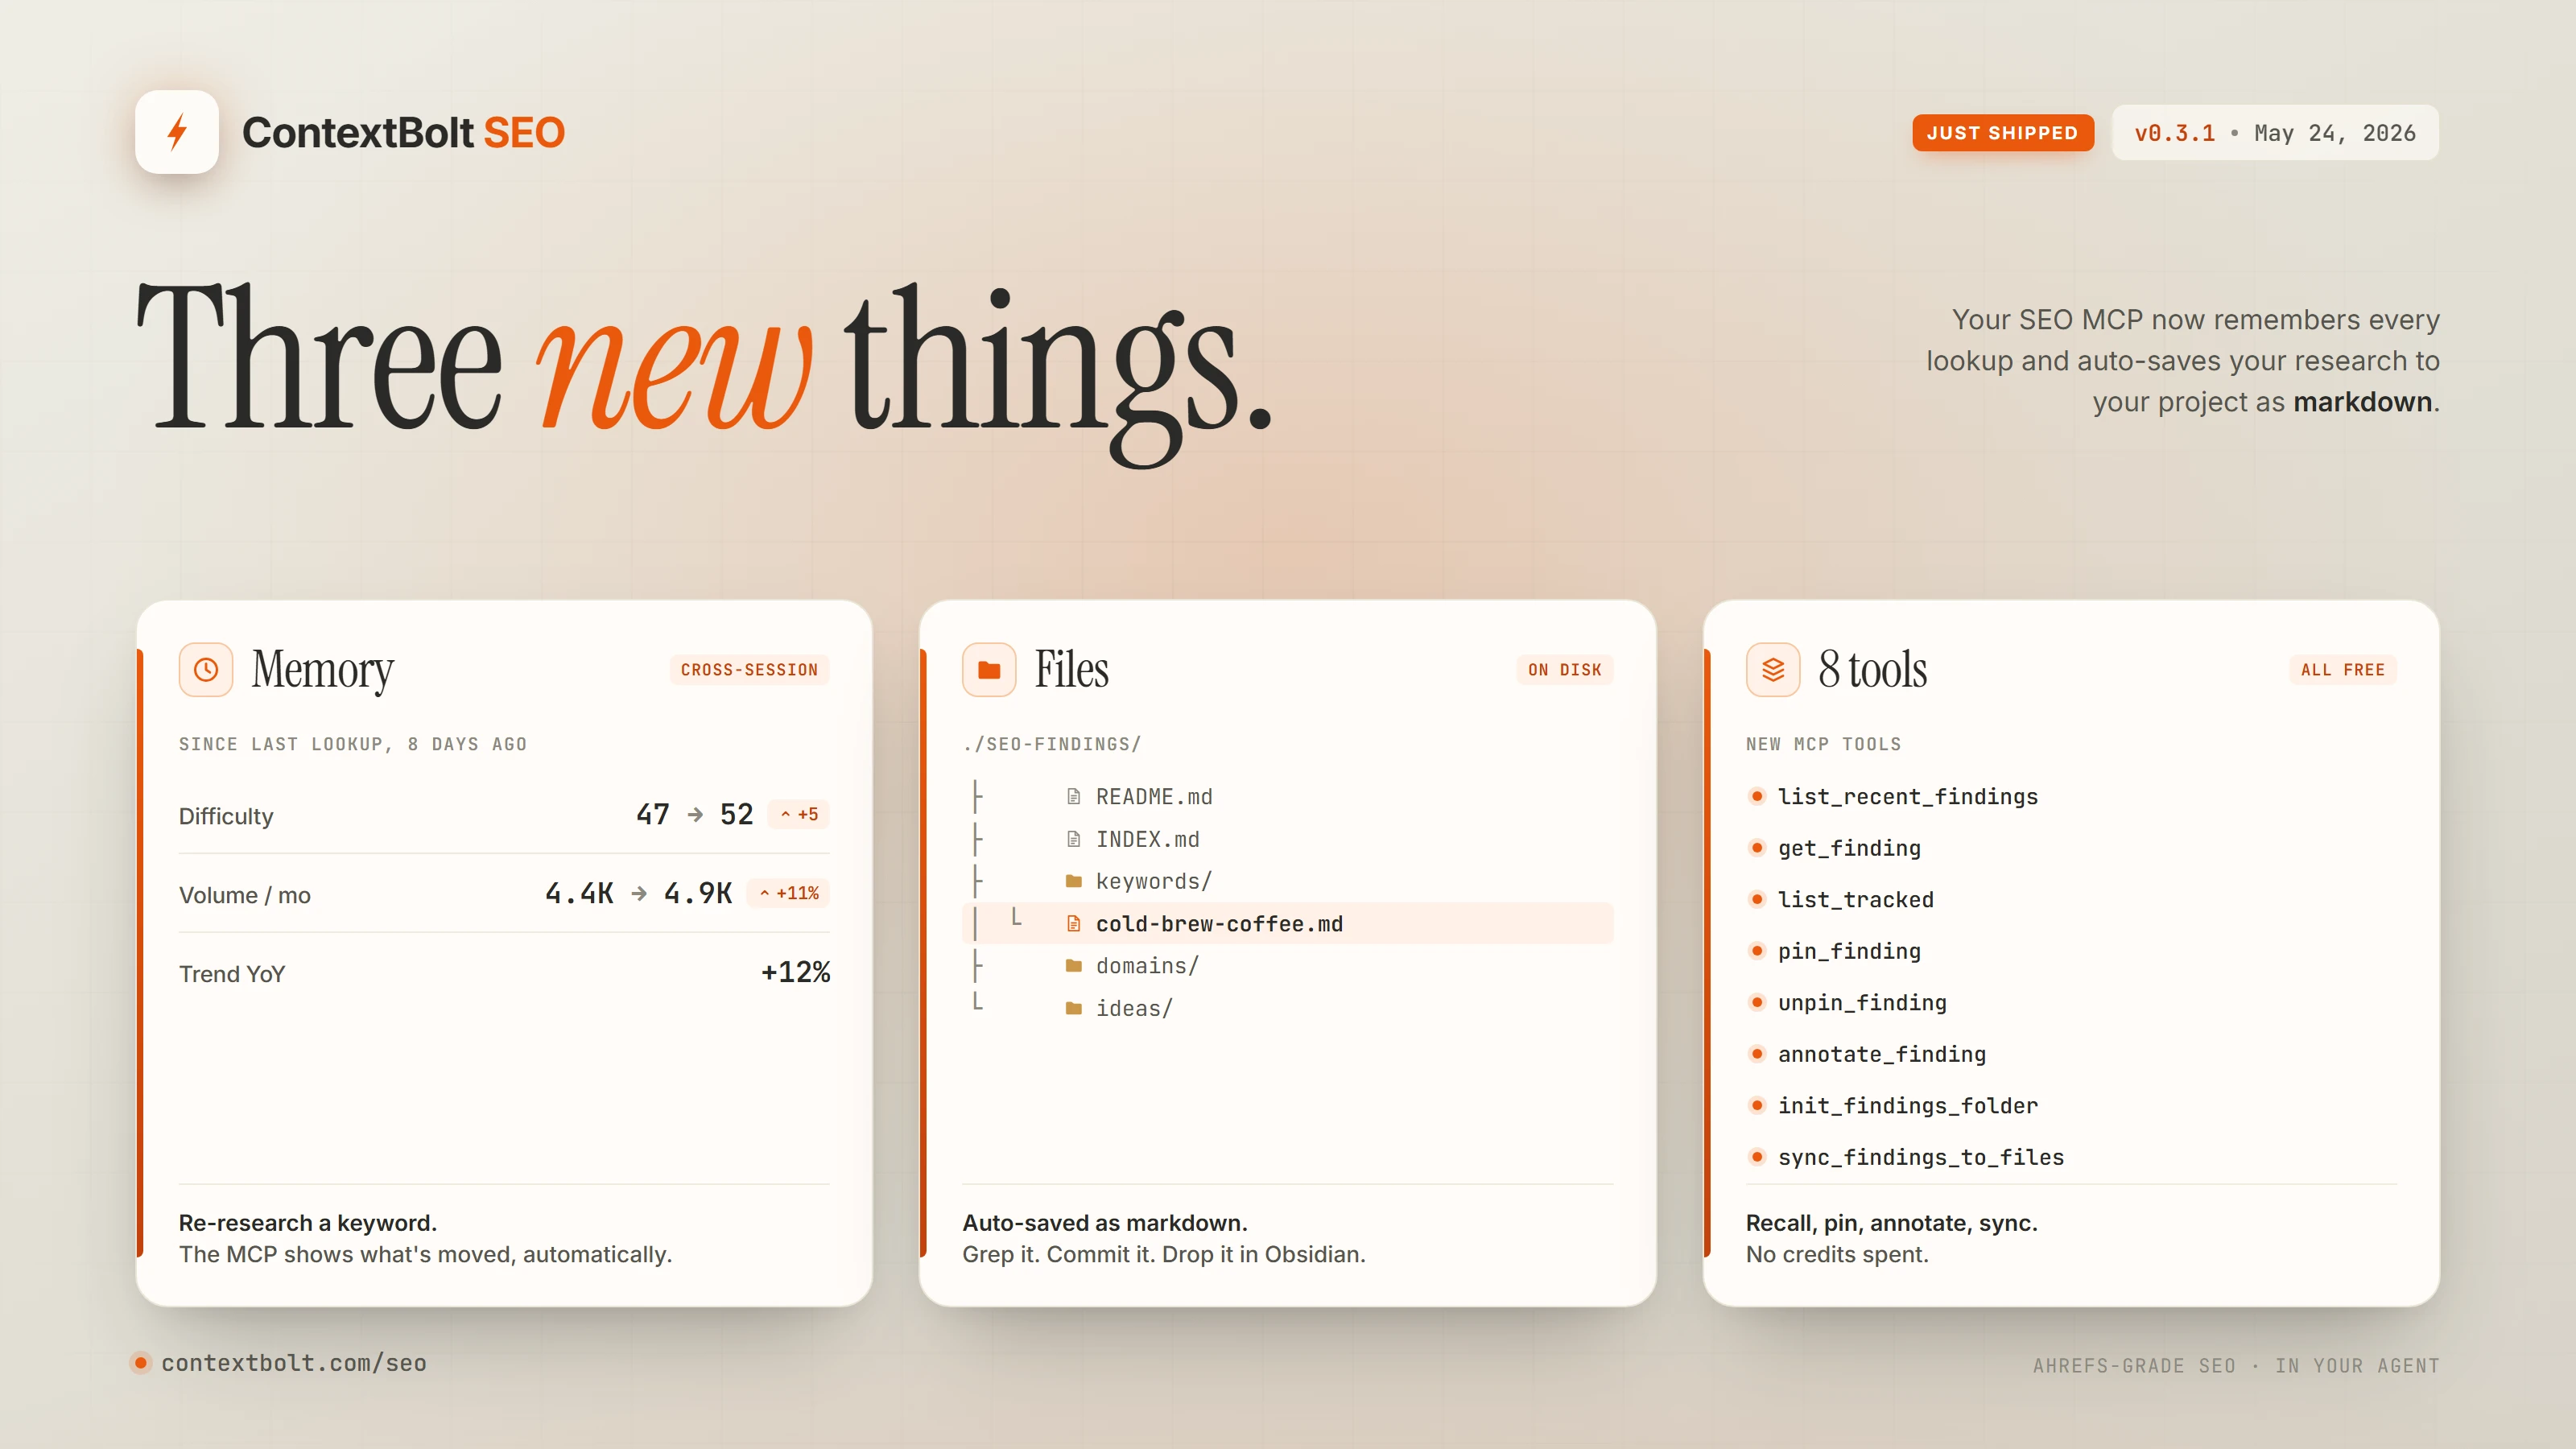This screenshot has height=1449, width=2576.
Task: Expand the keywords/ folder
Action: click(x=1153, y=881)
